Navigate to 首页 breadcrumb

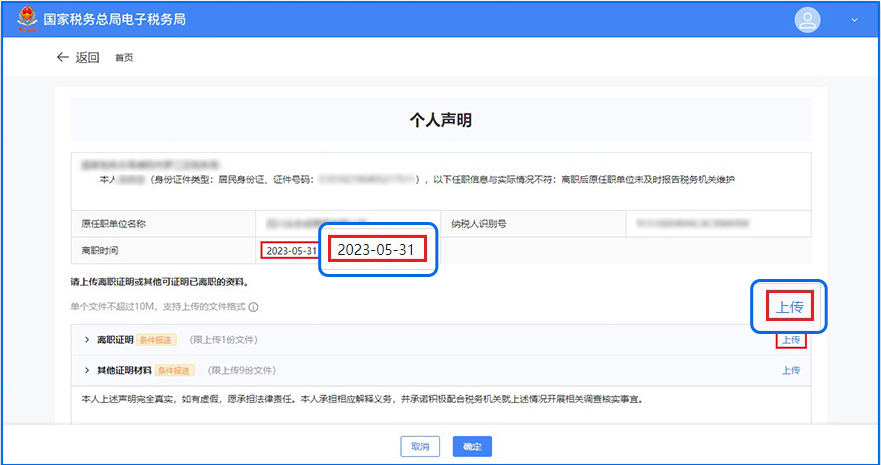point(124,58)
